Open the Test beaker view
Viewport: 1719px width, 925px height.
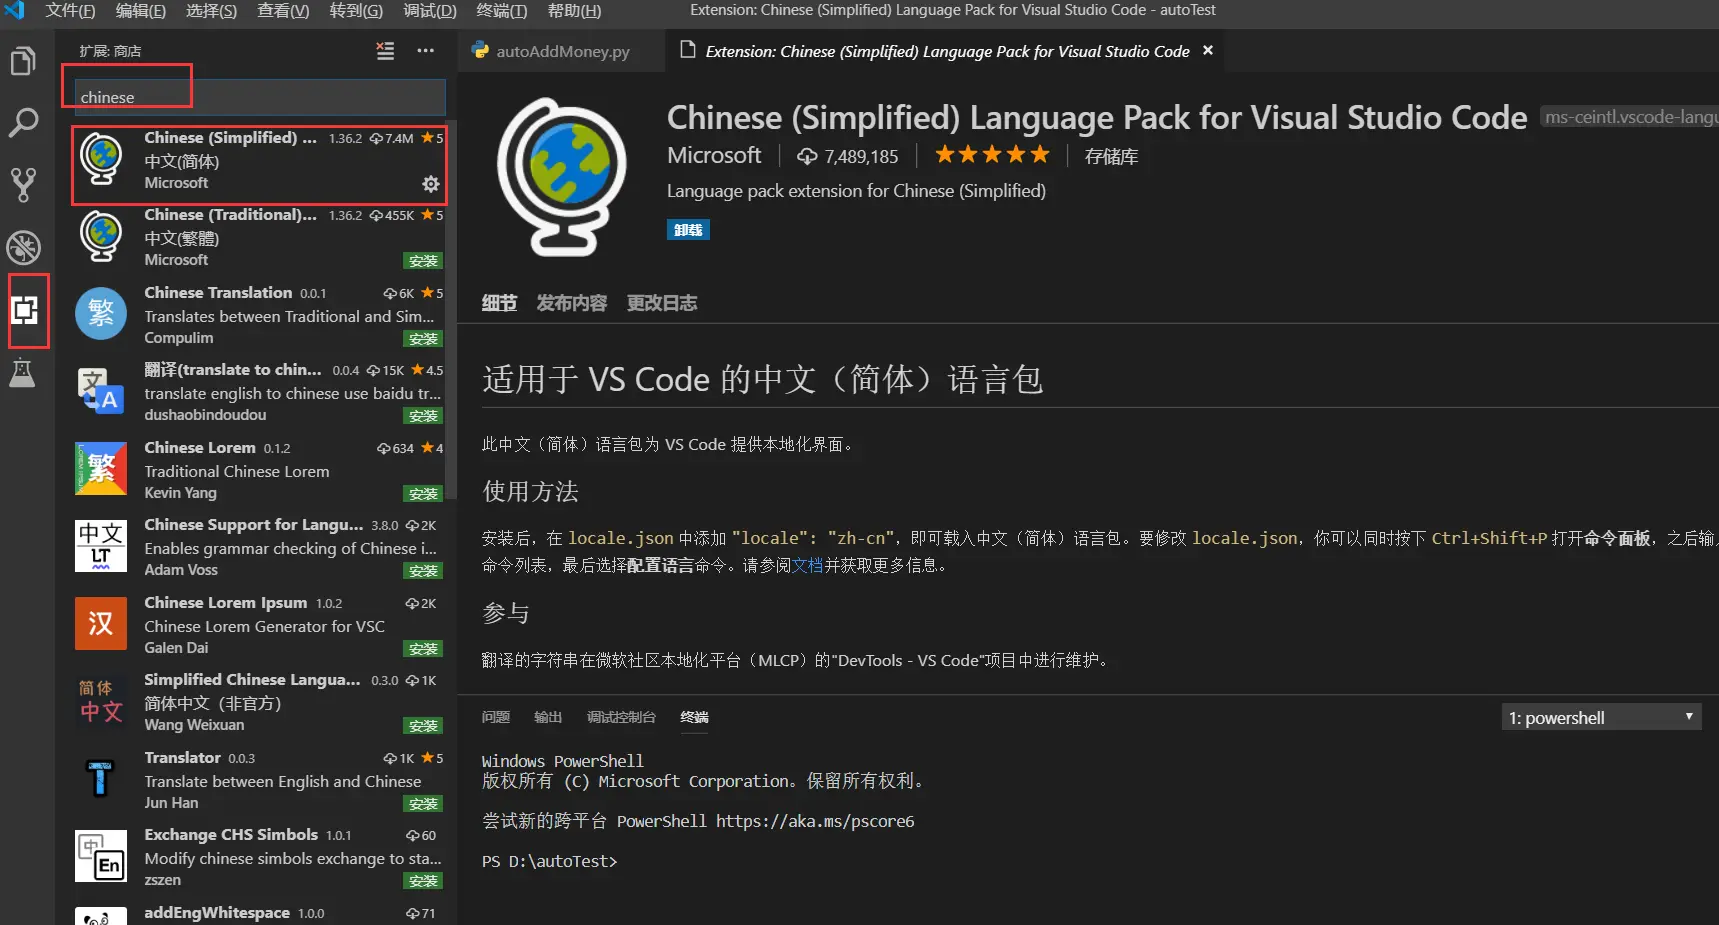pos(22,373)
